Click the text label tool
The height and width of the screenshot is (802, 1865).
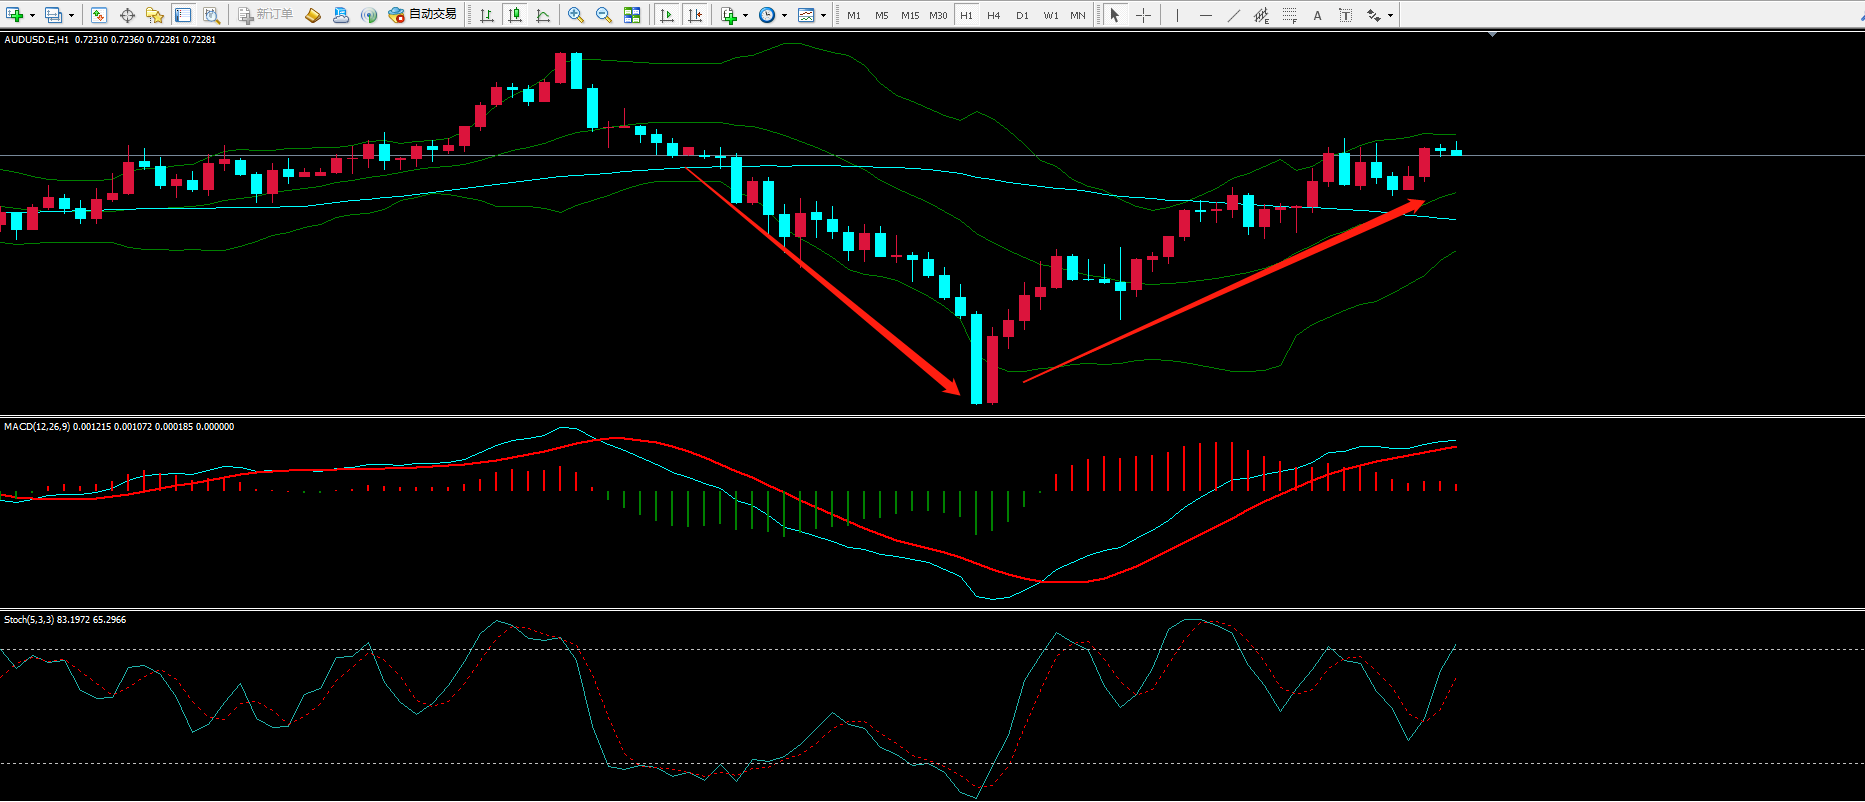point(1317,15)
